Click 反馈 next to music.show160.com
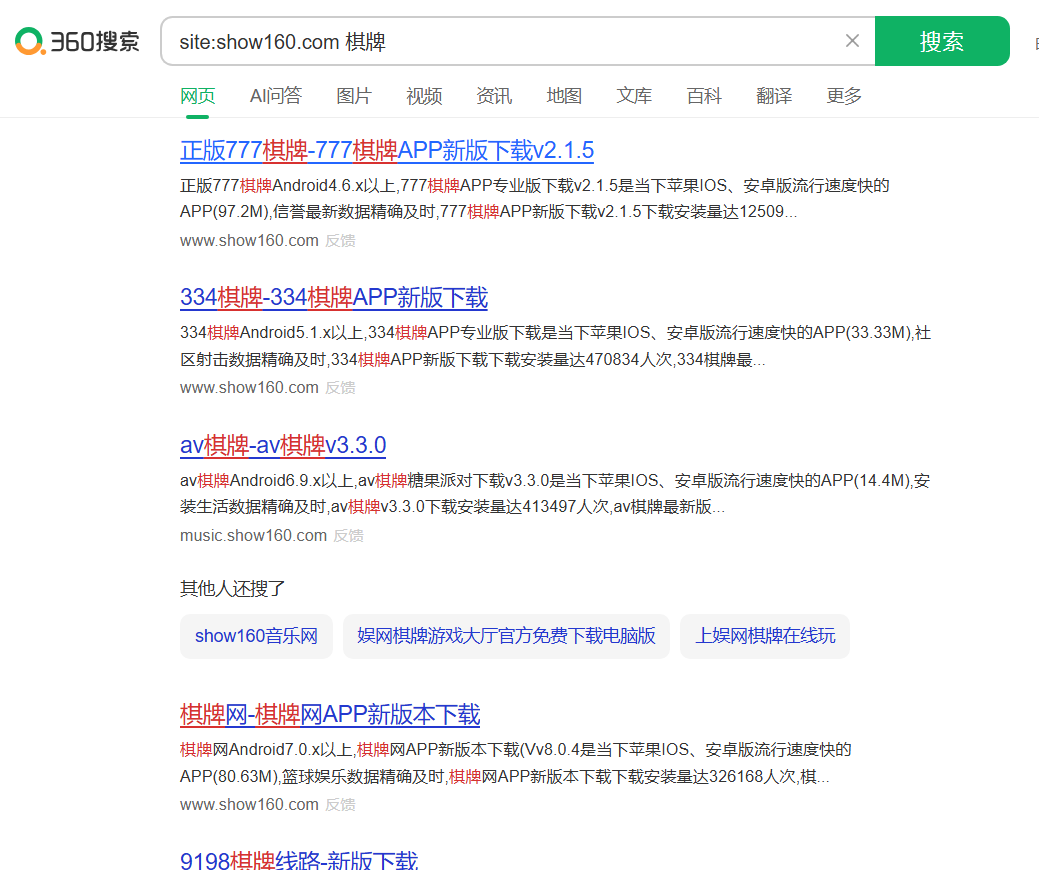 click(349, 535)
